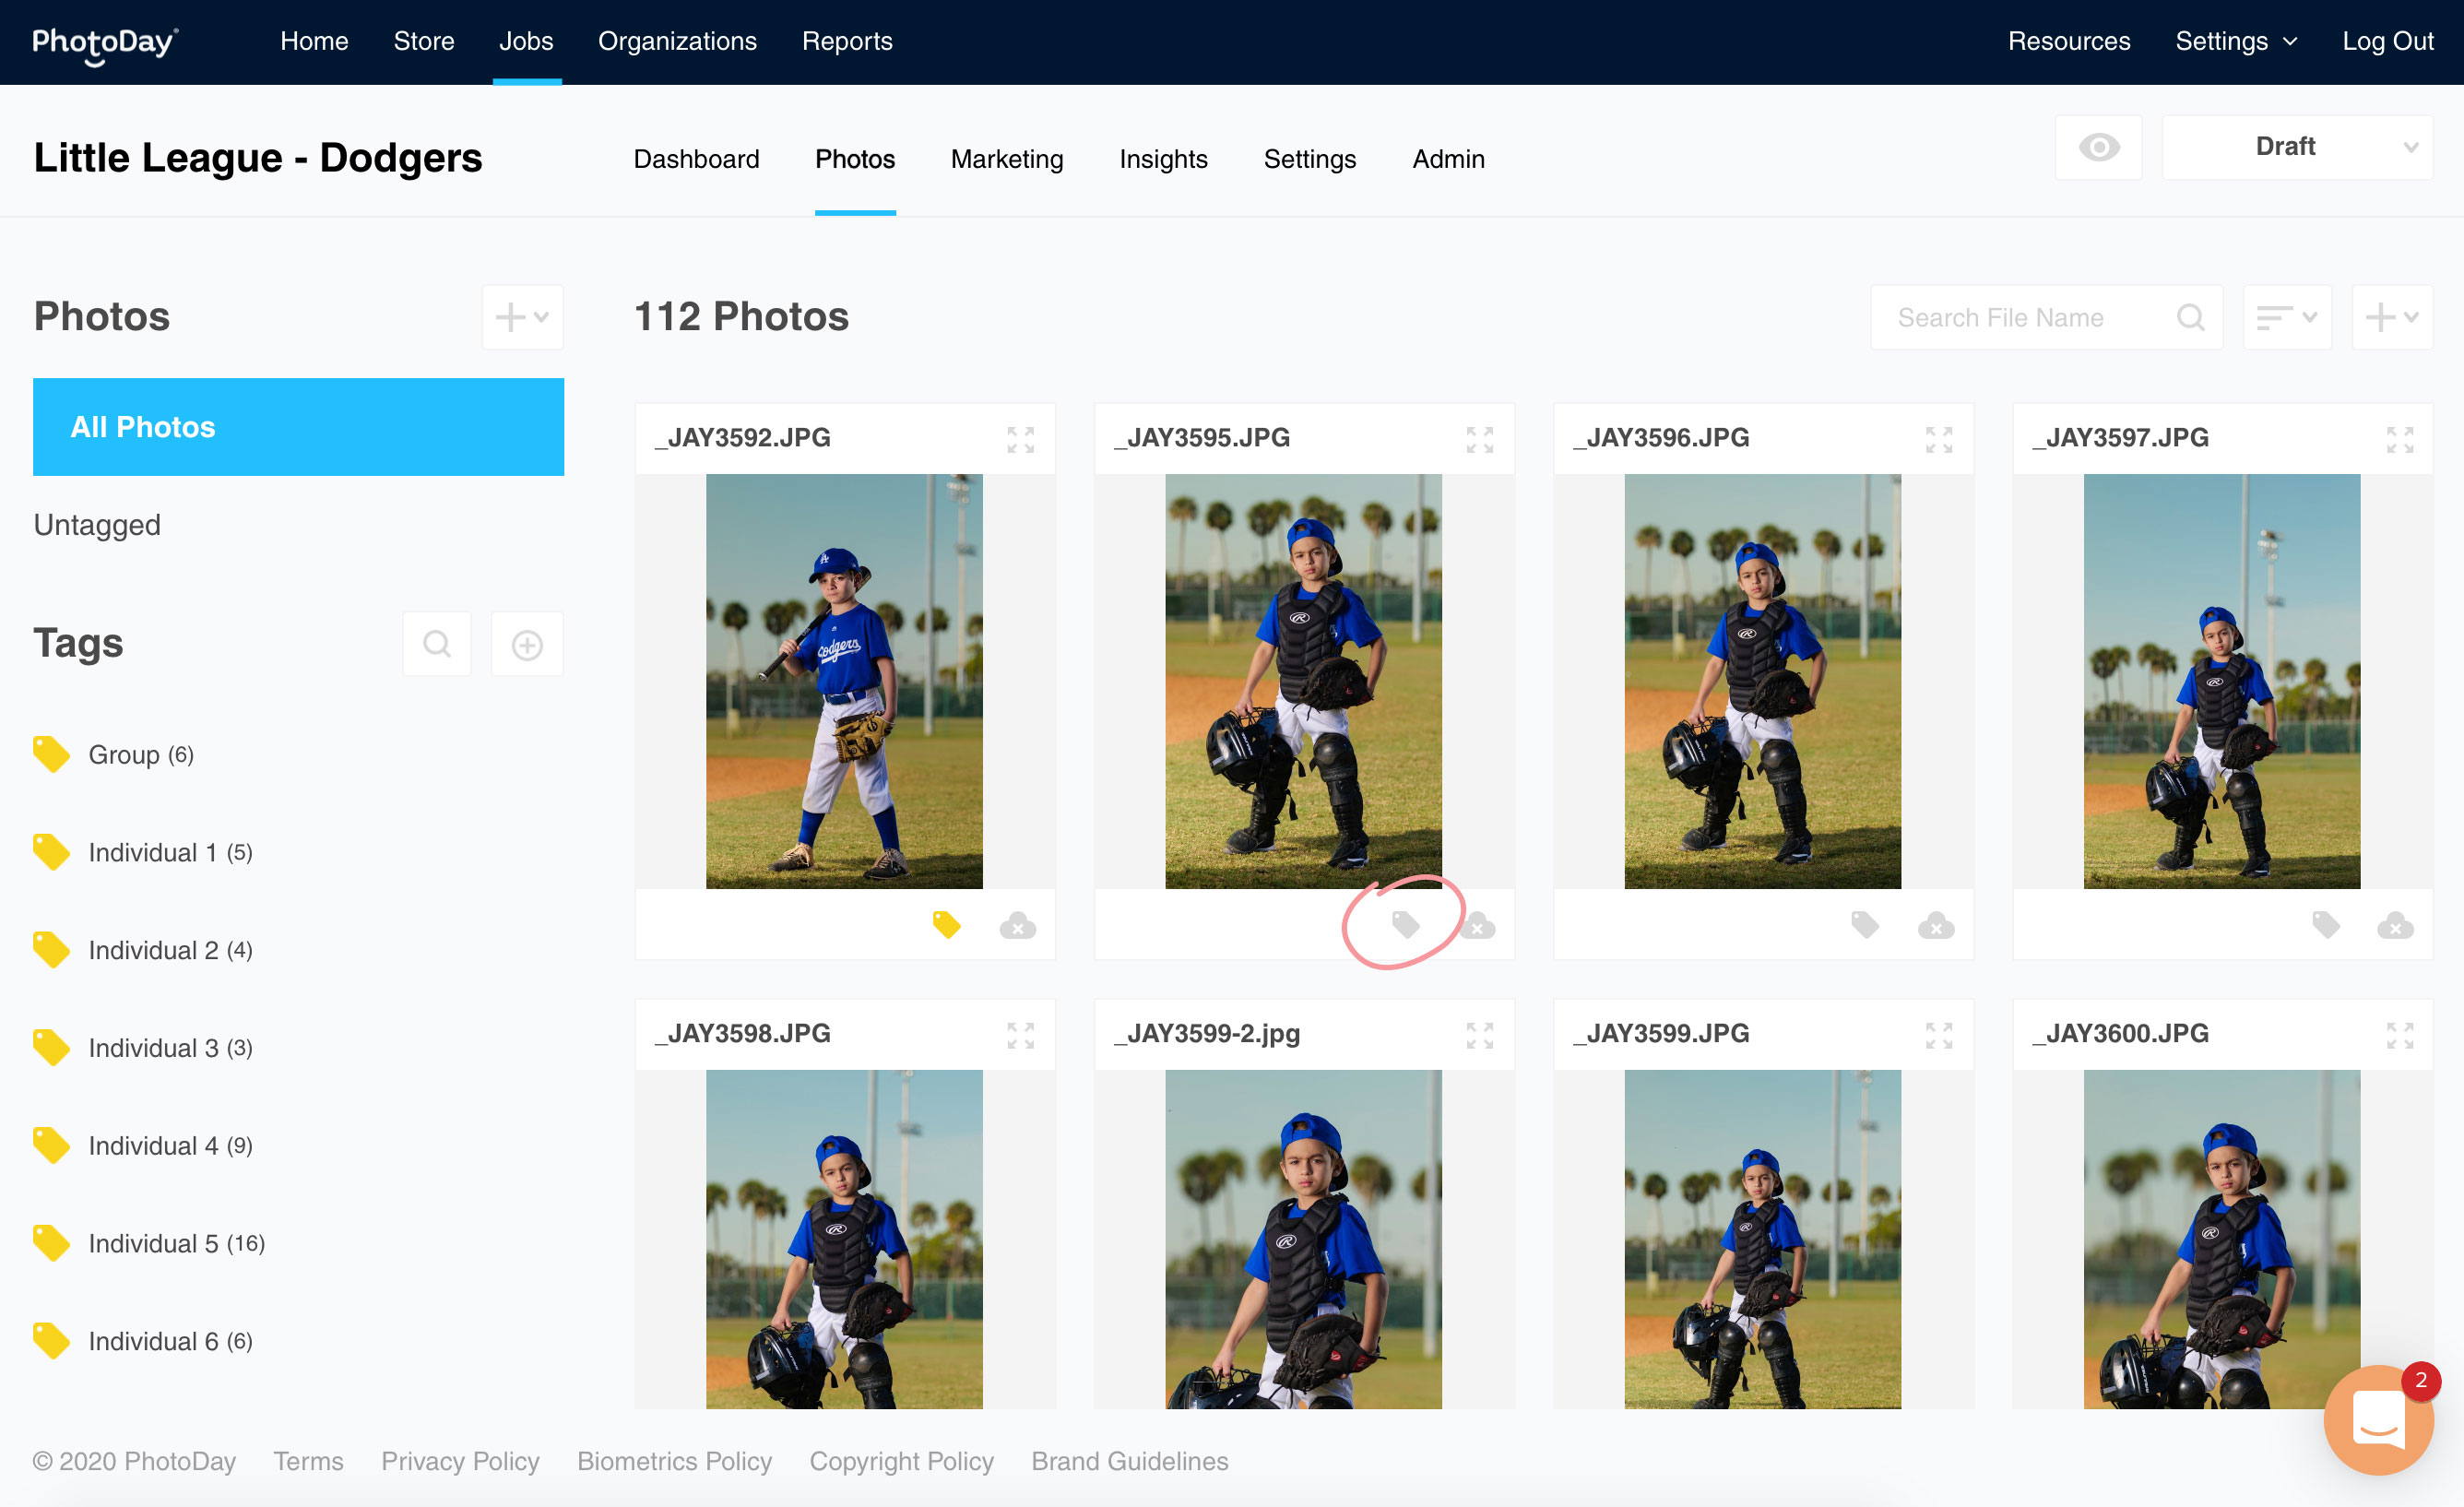2464x1507 pixels.
Task: Switch to the Marketing tab
Action: coord(1006,159)
